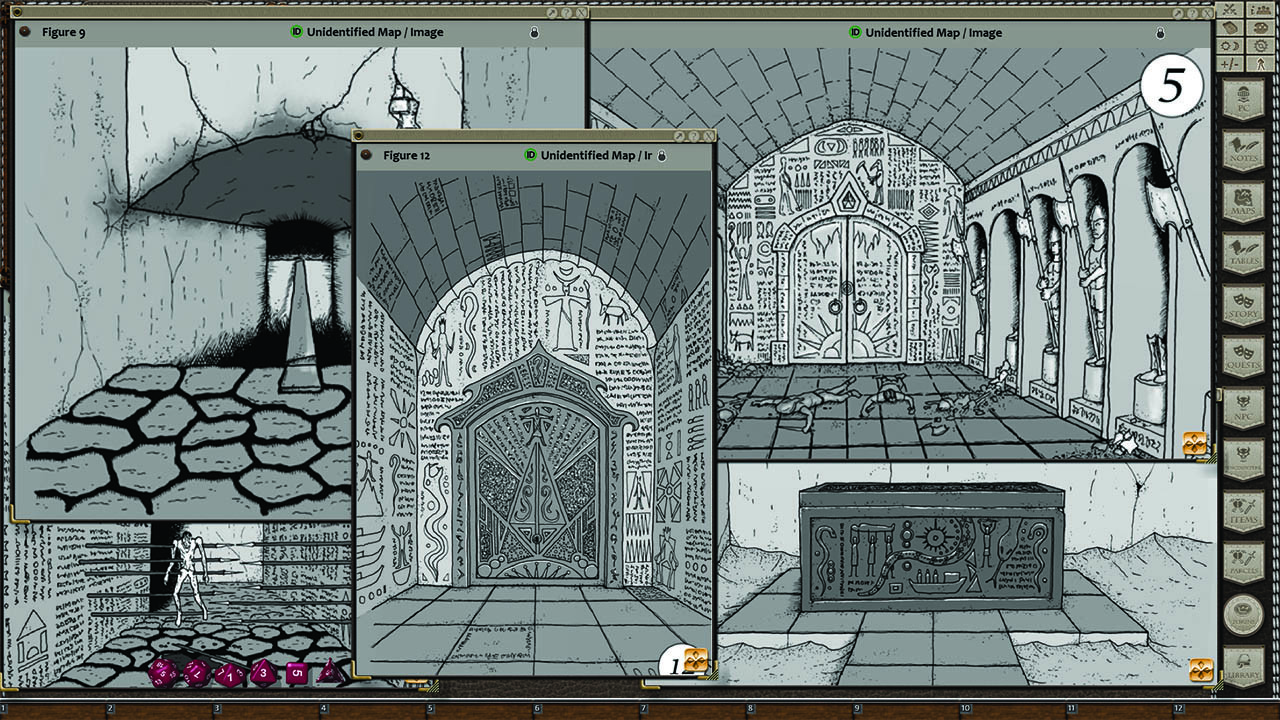Roll the pink d4 die
This screenshot has width=1280, height=720.
click(330, 672)
